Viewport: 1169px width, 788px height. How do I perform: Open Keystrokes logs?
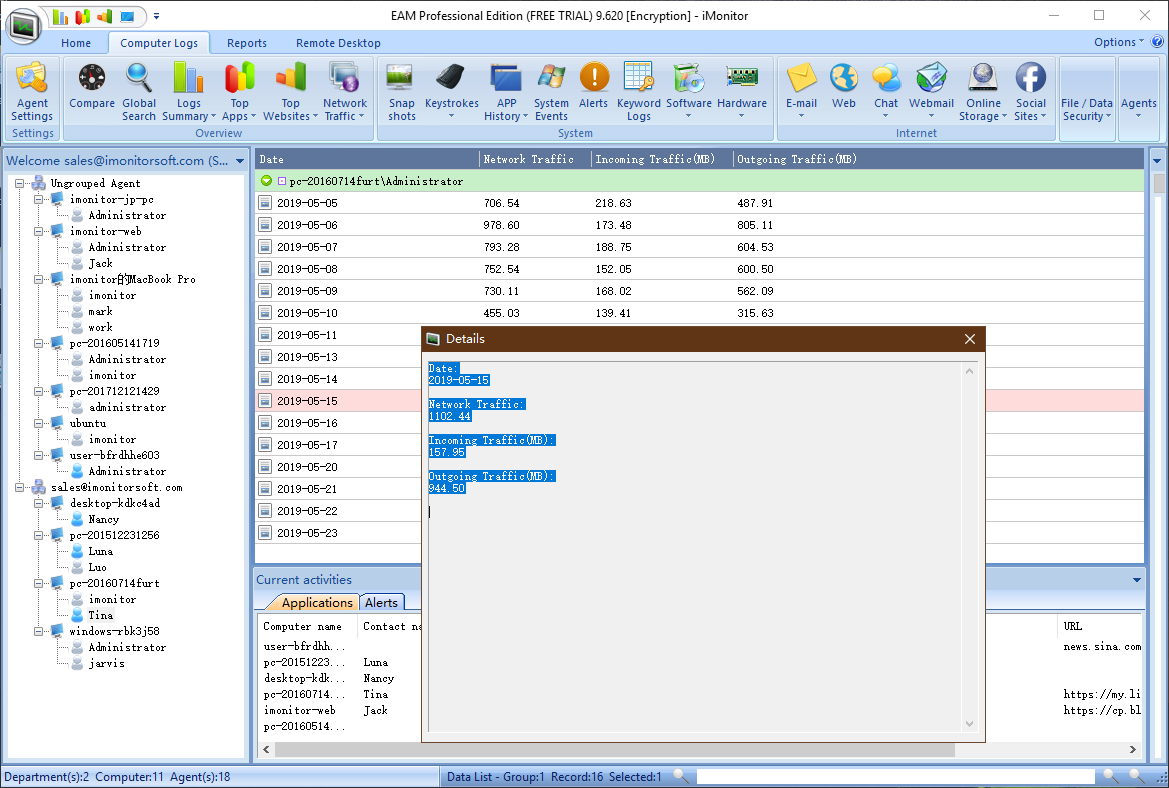click(451, 92)
